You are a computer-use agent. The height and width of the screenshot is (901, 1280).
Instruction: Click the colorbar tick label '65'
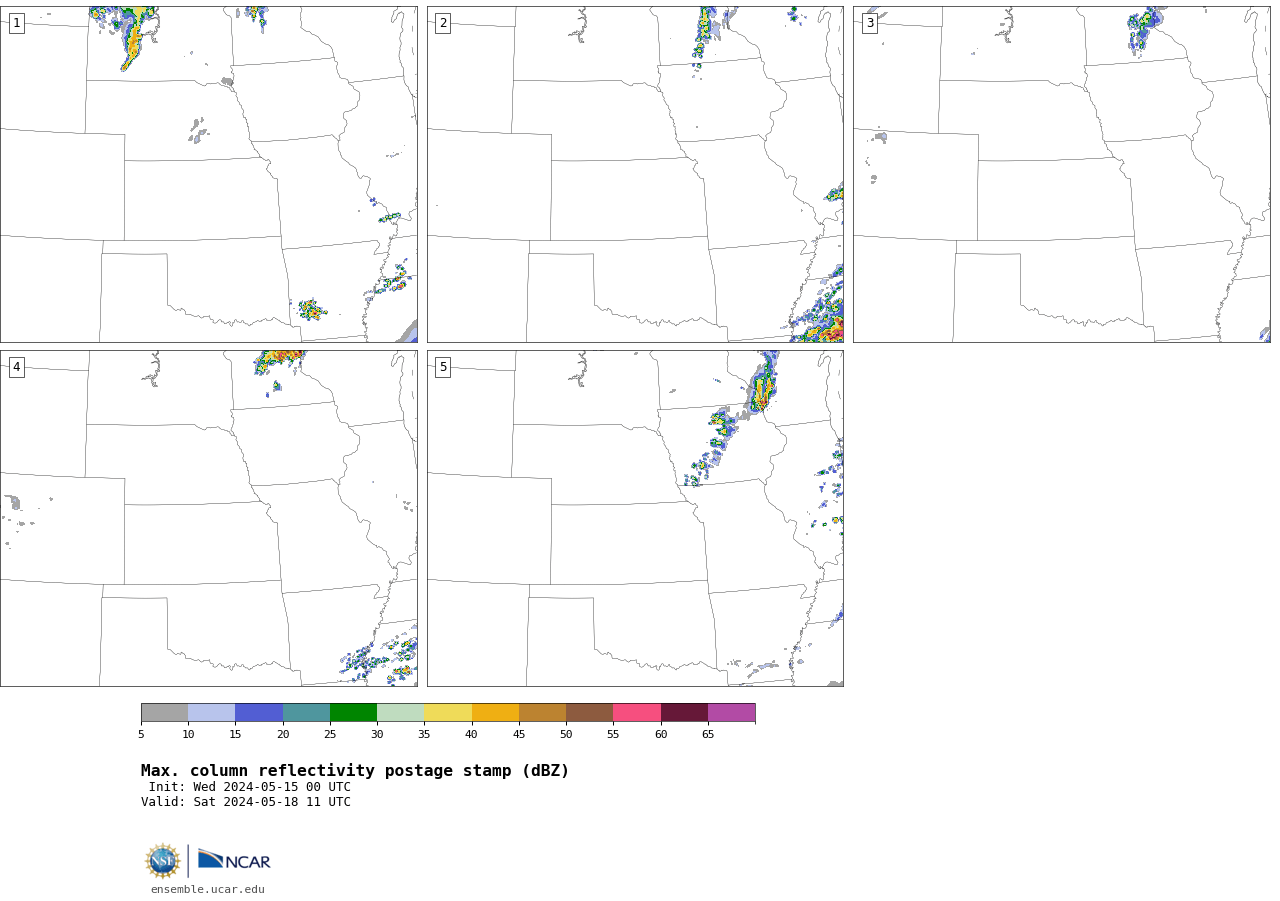point(708,735)
